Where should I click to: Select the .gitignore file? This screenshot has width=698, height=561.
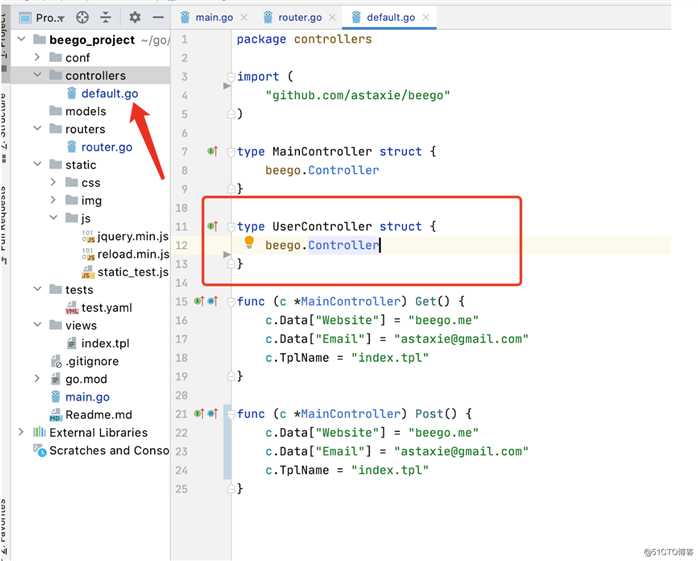pos(92,361)
